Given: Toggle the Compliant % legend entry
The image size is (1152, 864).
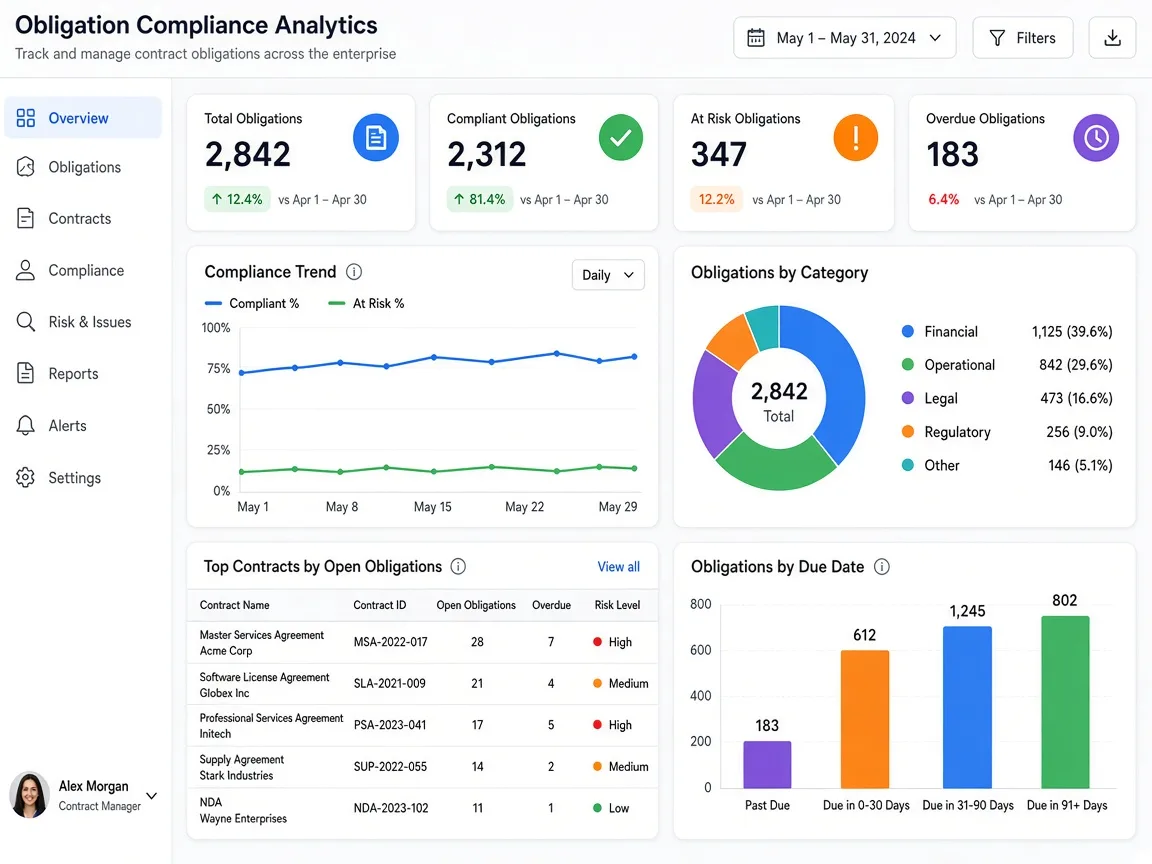Looking at the screenshot, I should click(252, 303).
